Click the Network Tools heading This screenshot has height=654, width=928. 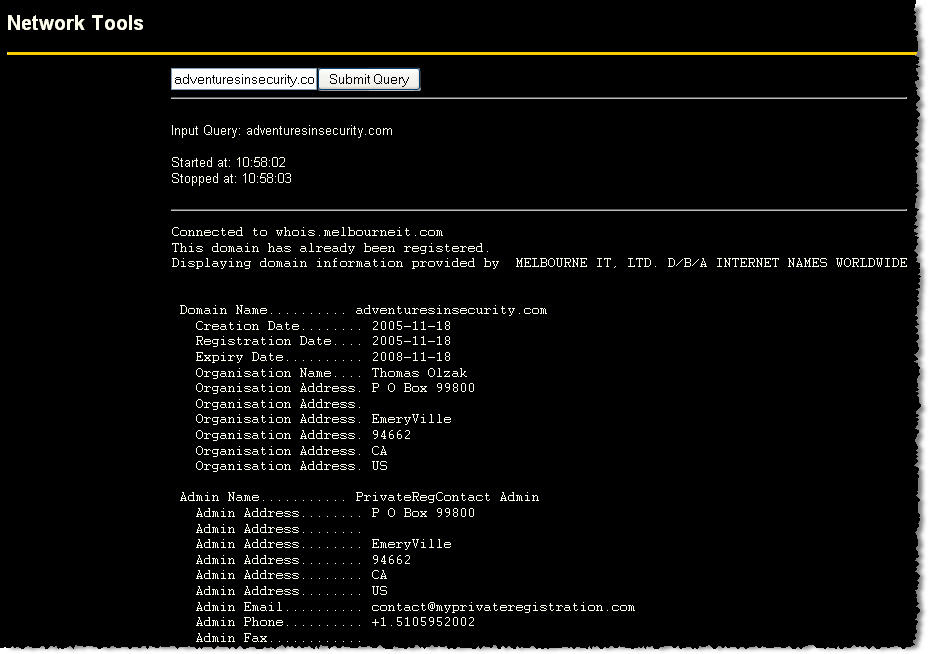pos(75,22)
